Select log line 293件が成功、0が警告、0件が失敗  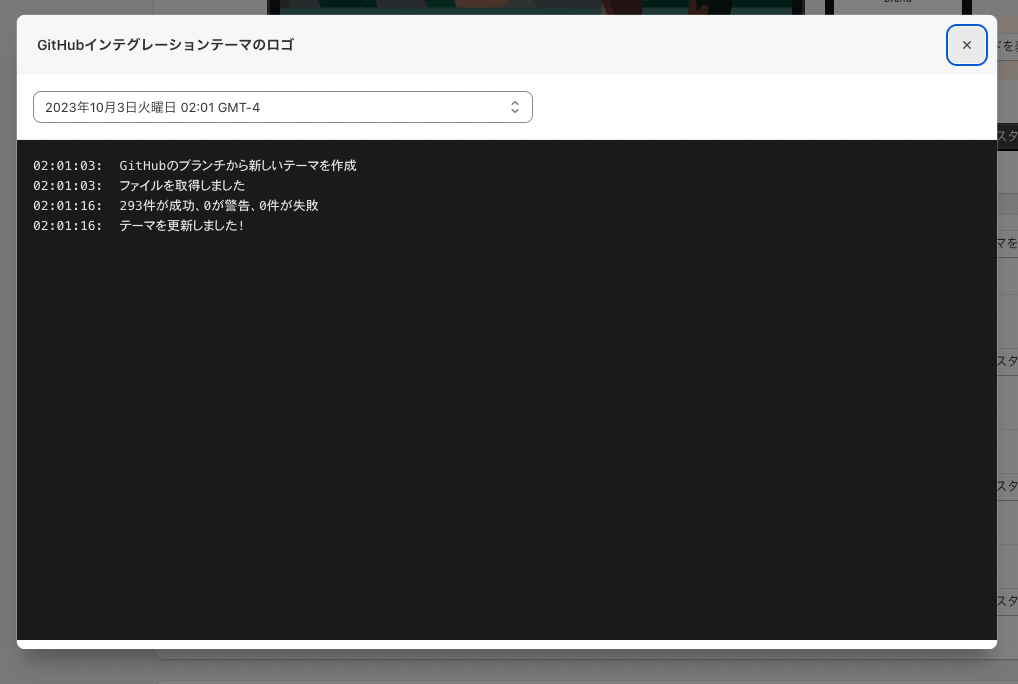(219, 206)
